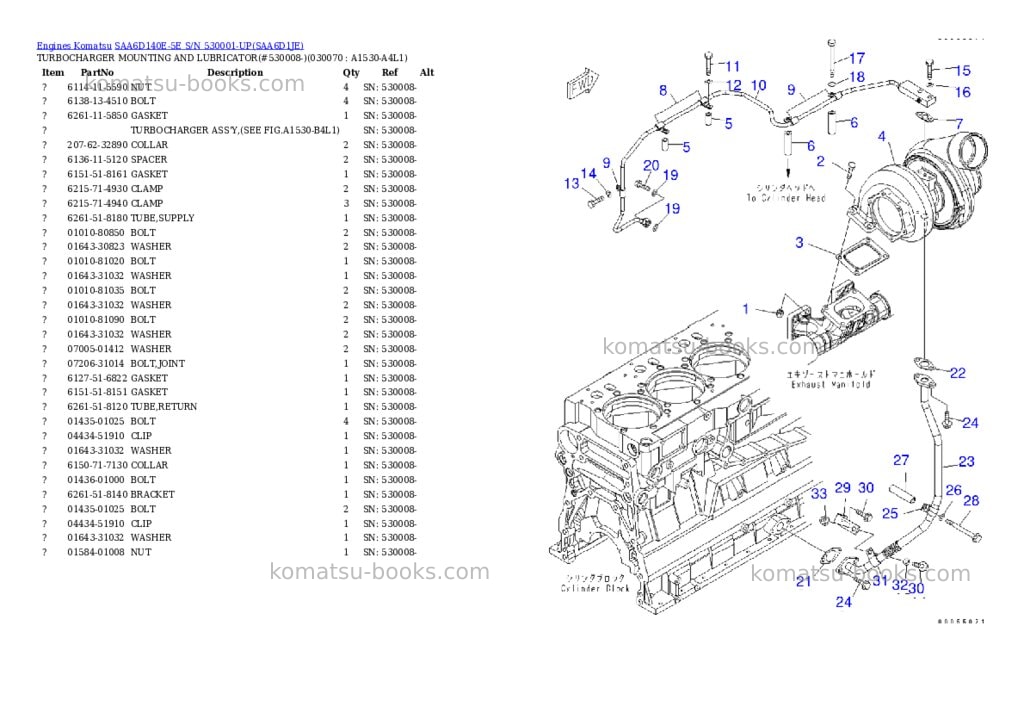Click the Alt column header
The width and height of the screenshot is (1024, 725).
[x=427, y=72]
